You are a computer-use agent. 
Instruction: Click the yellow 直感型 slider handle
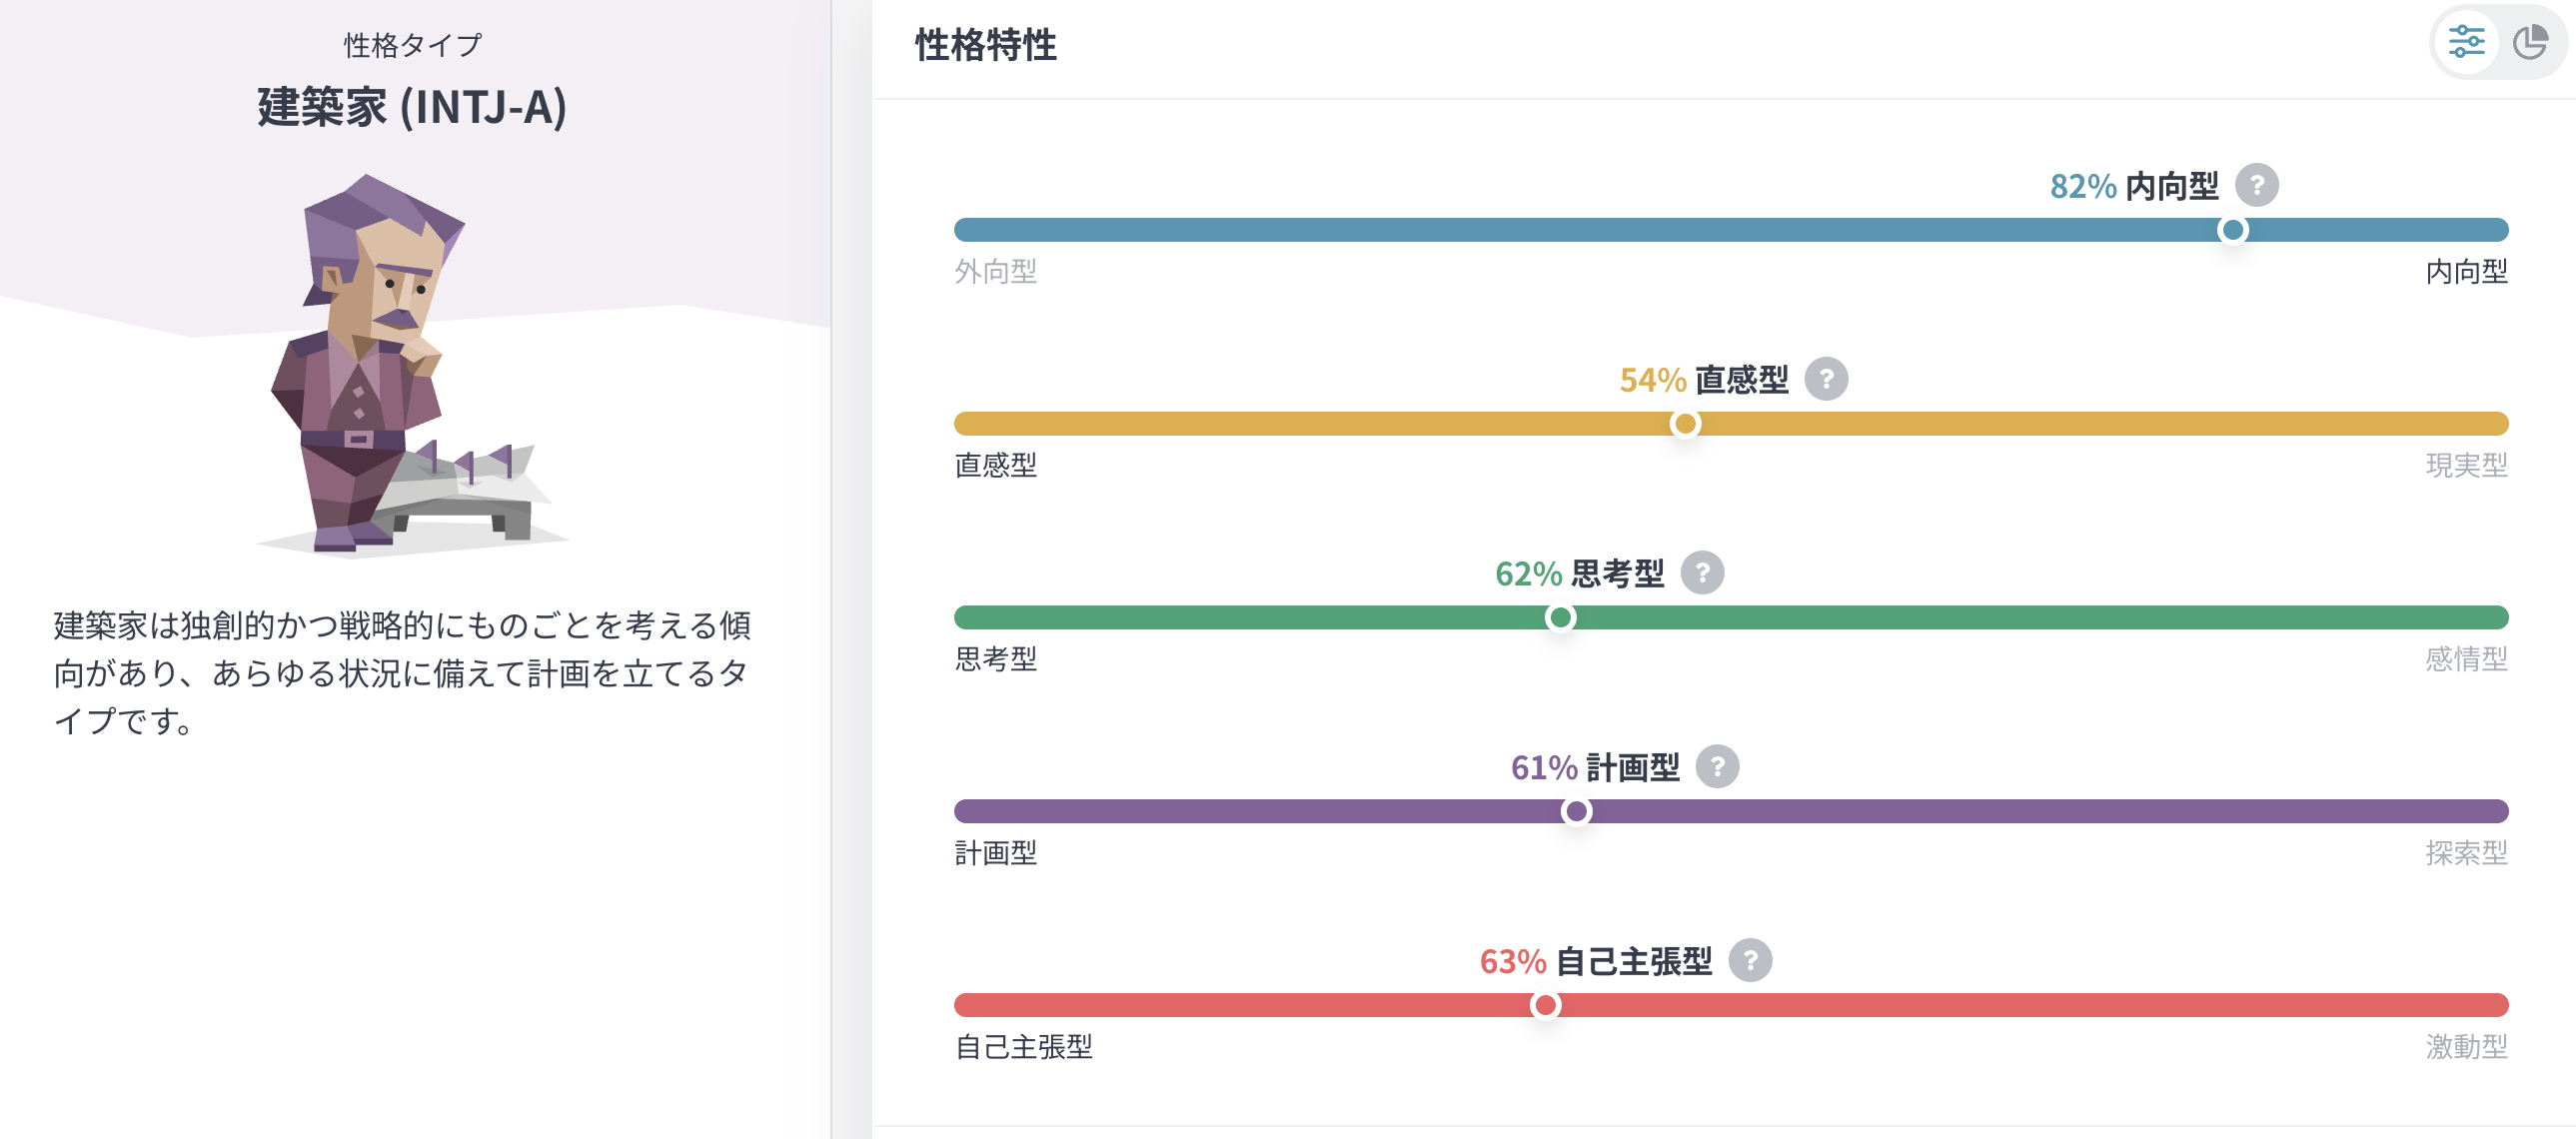[1685, 424]
